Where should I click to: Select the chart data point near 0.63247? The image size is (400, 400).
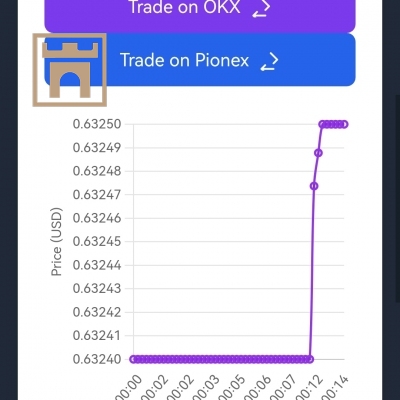click(314, 186)
